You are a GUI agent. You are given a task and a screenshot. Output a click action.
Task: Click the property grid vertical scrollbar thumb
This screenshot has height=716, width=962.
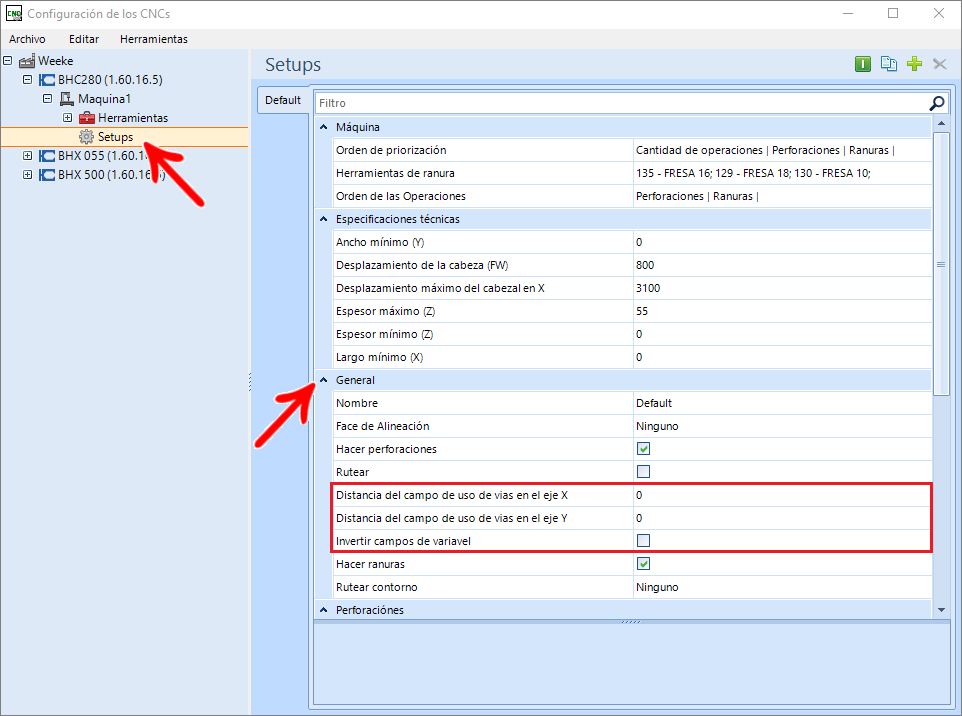pos(941,264)
